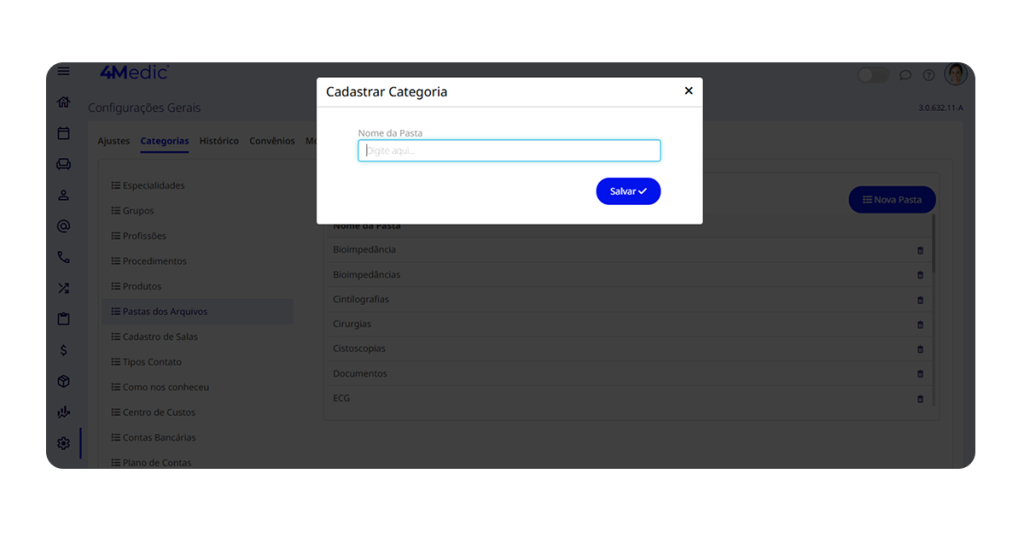Click the Salvar button
Viewport: 1024px width, 538px height.
coord(628,191)
